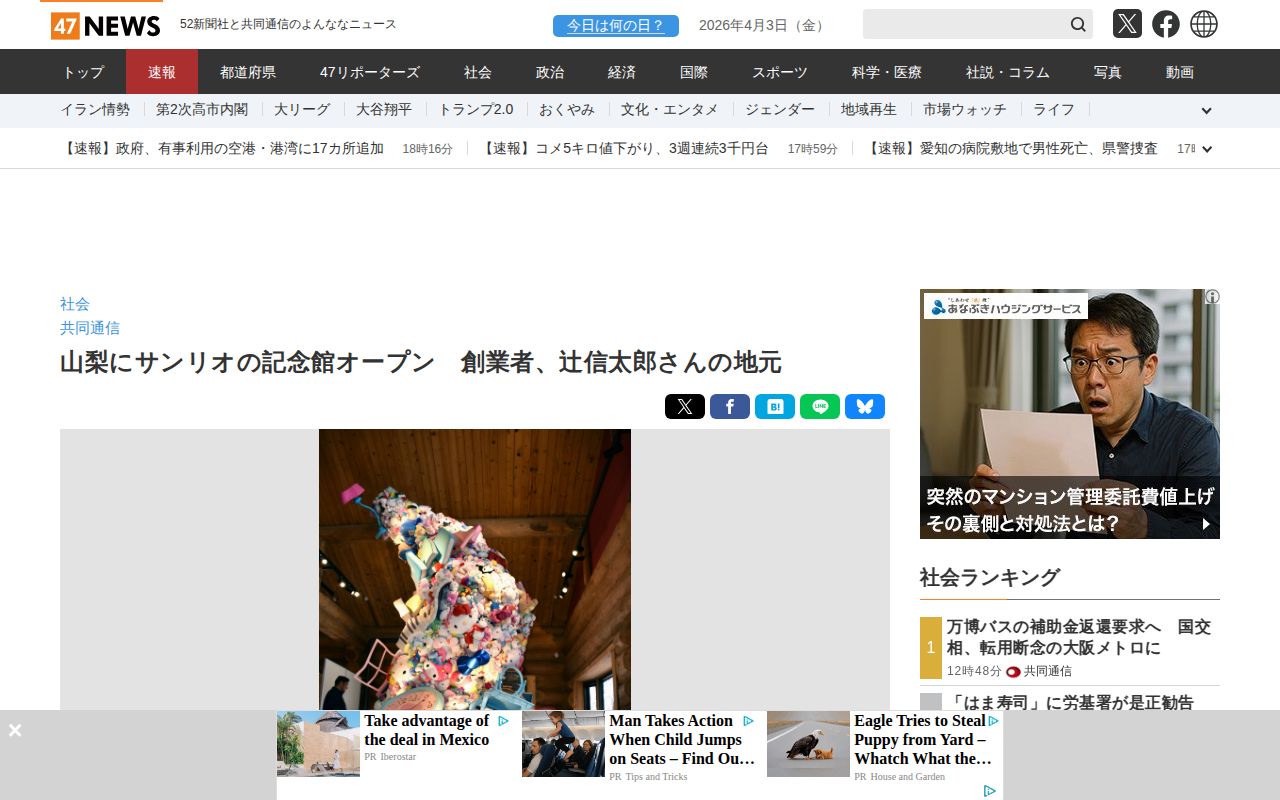Open the ranking article 「はま寿司」に労基署が是正勧告
1280x800 pixels.
[1070, 702]
